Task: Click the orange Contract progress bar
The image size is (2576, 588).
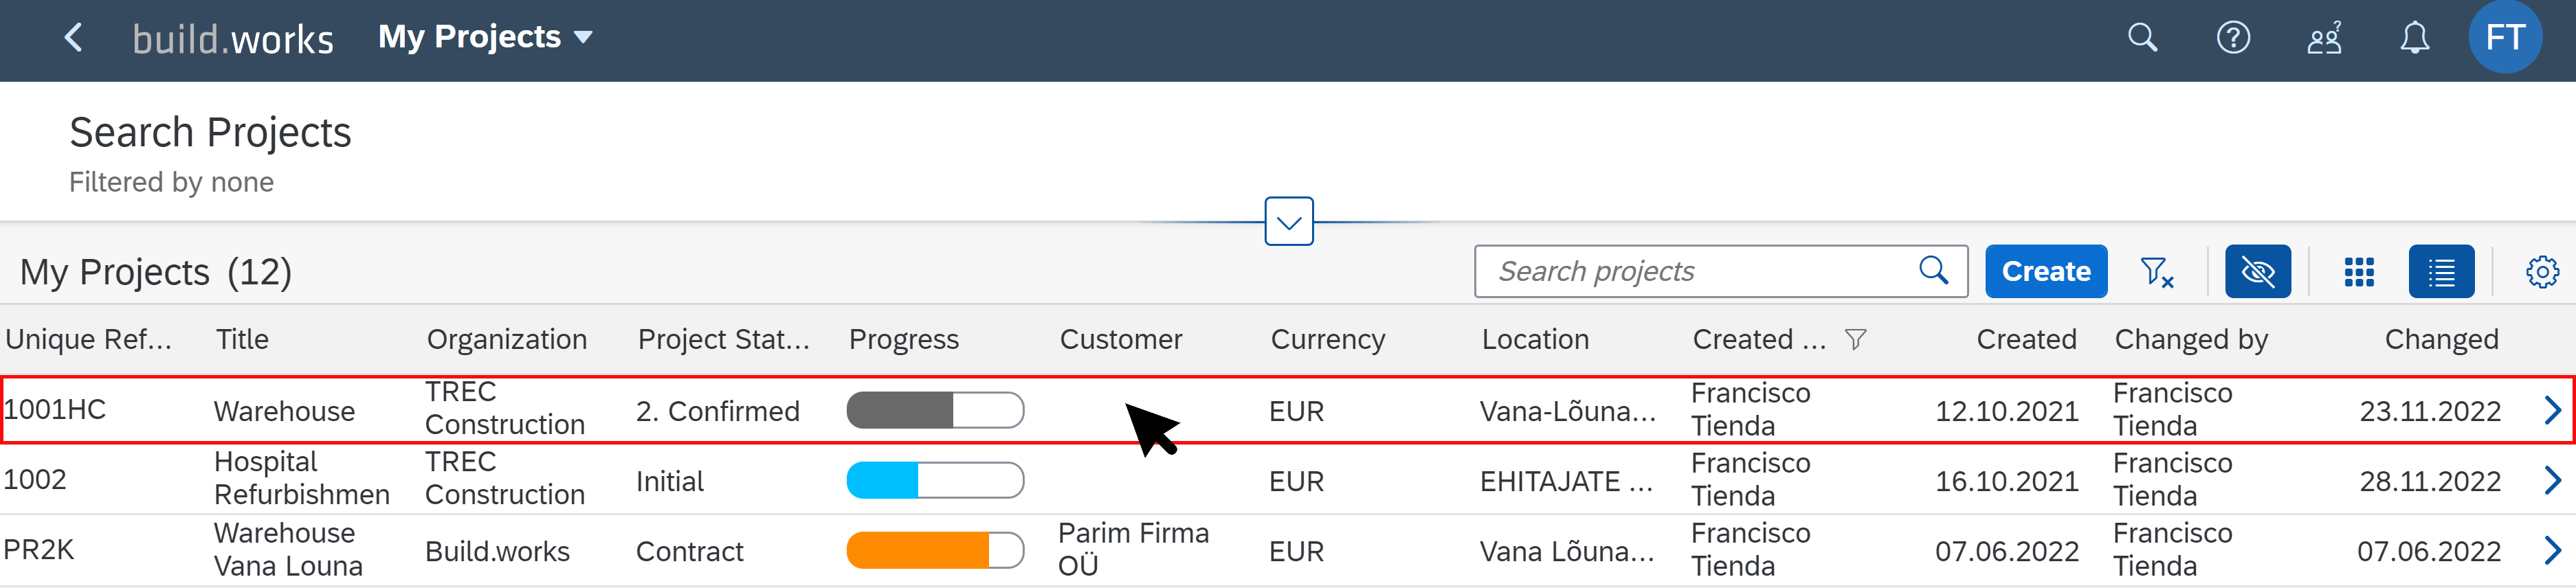Action: pyautogui.click(x=935, y=550)
